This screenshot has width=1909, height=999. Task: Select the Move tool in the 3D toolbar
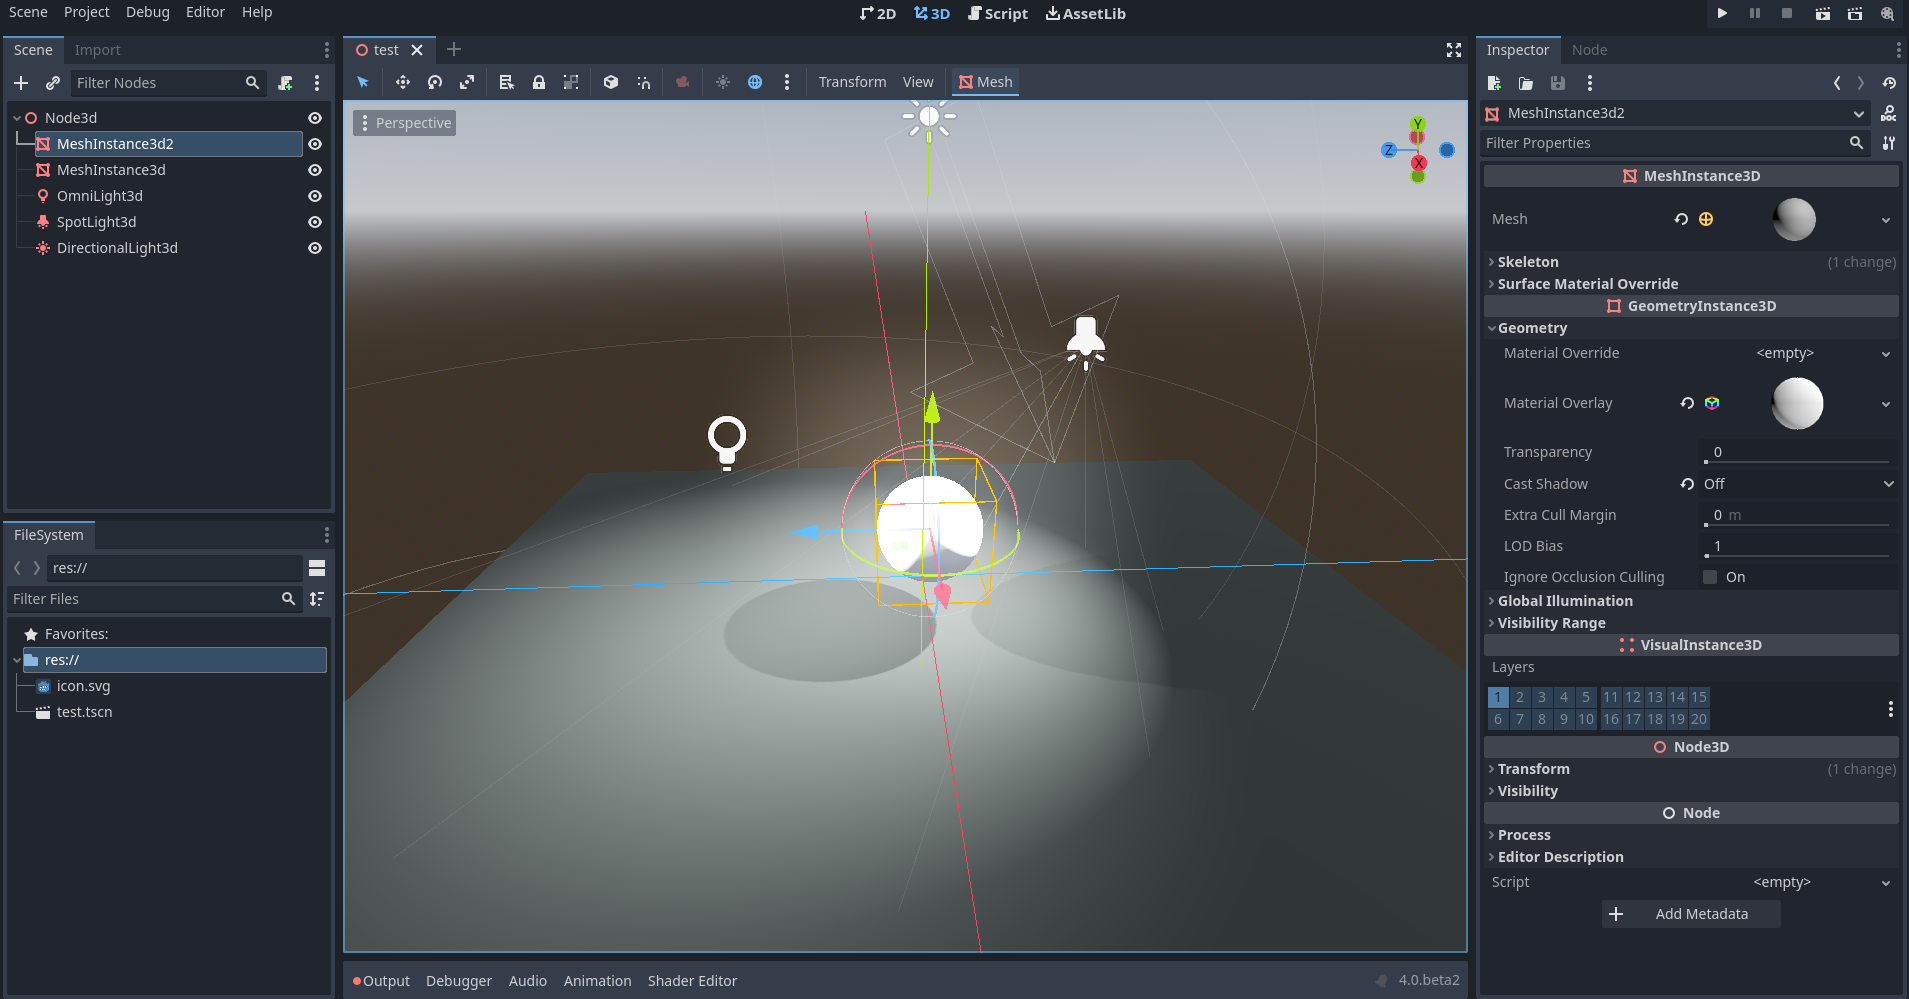click(403, 82)
